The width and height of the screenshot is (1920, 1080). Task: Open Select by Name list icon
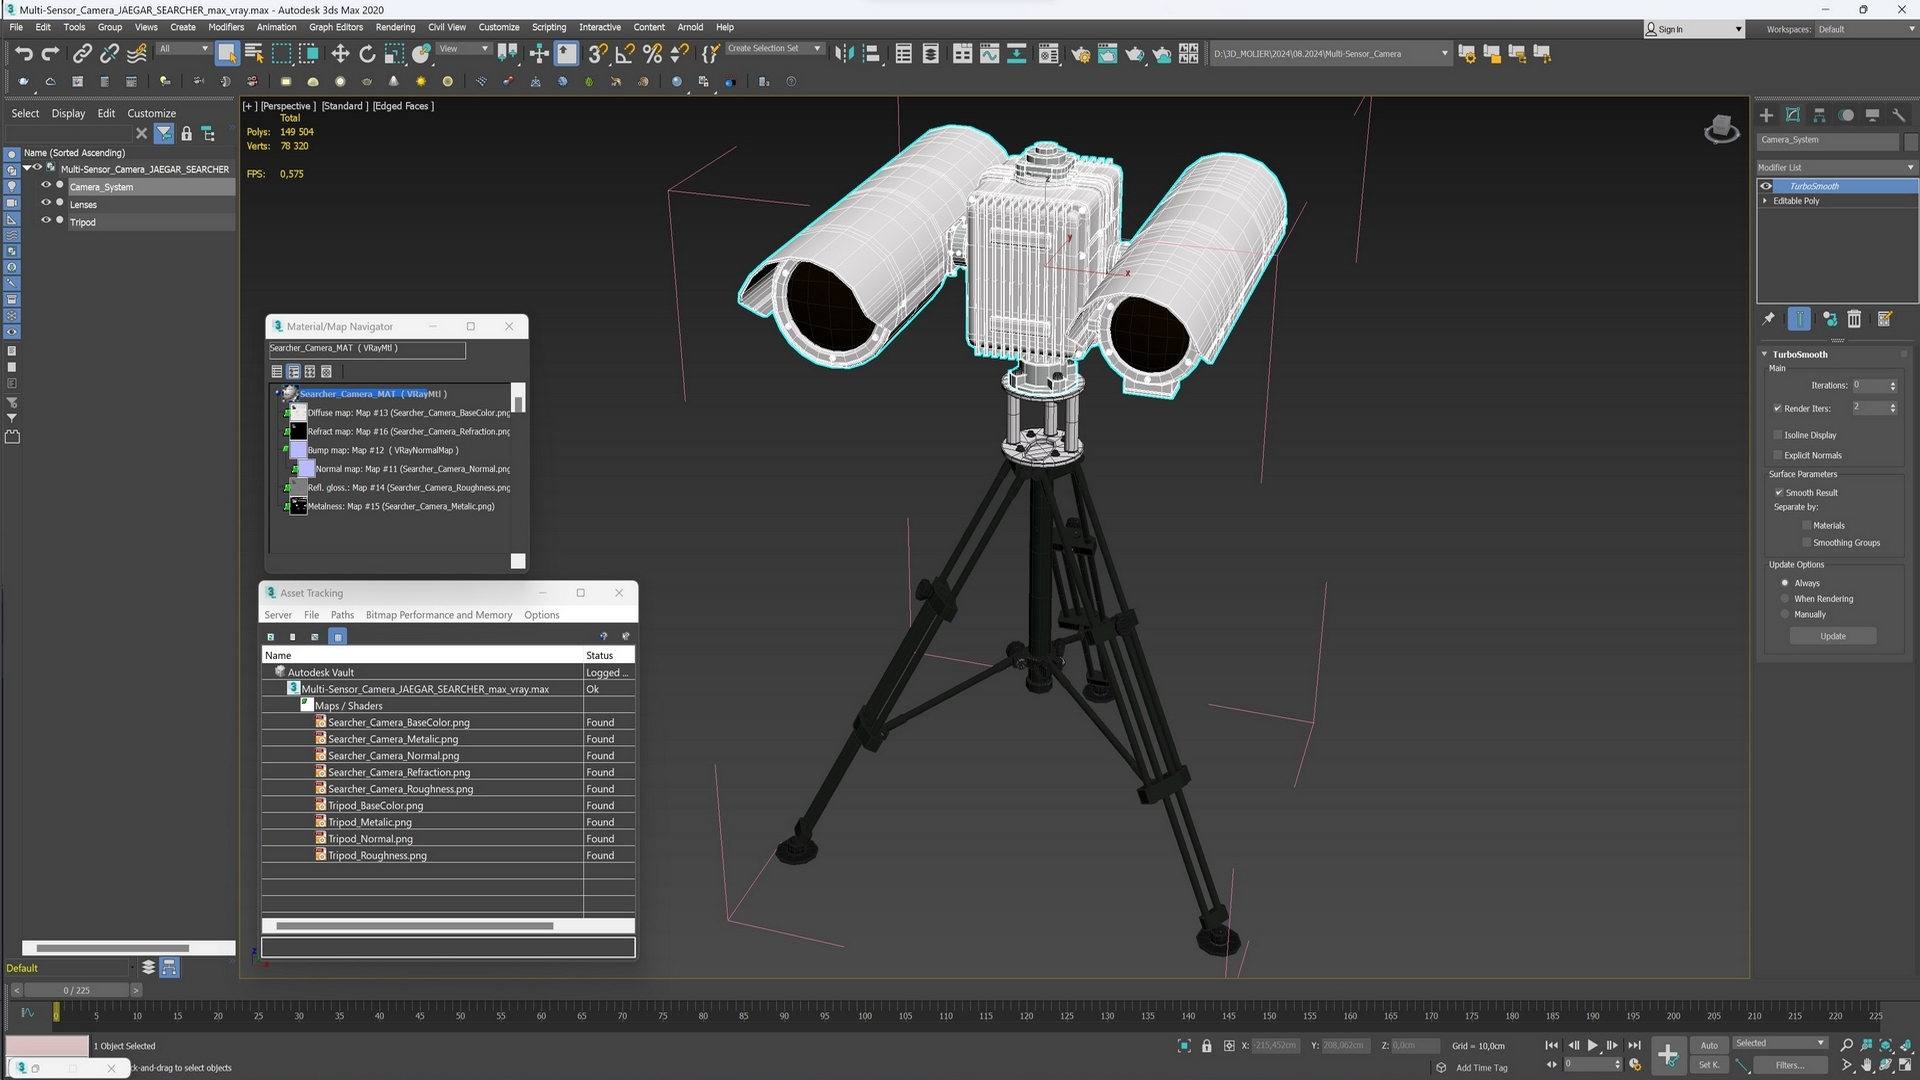(x=254, y=54)
